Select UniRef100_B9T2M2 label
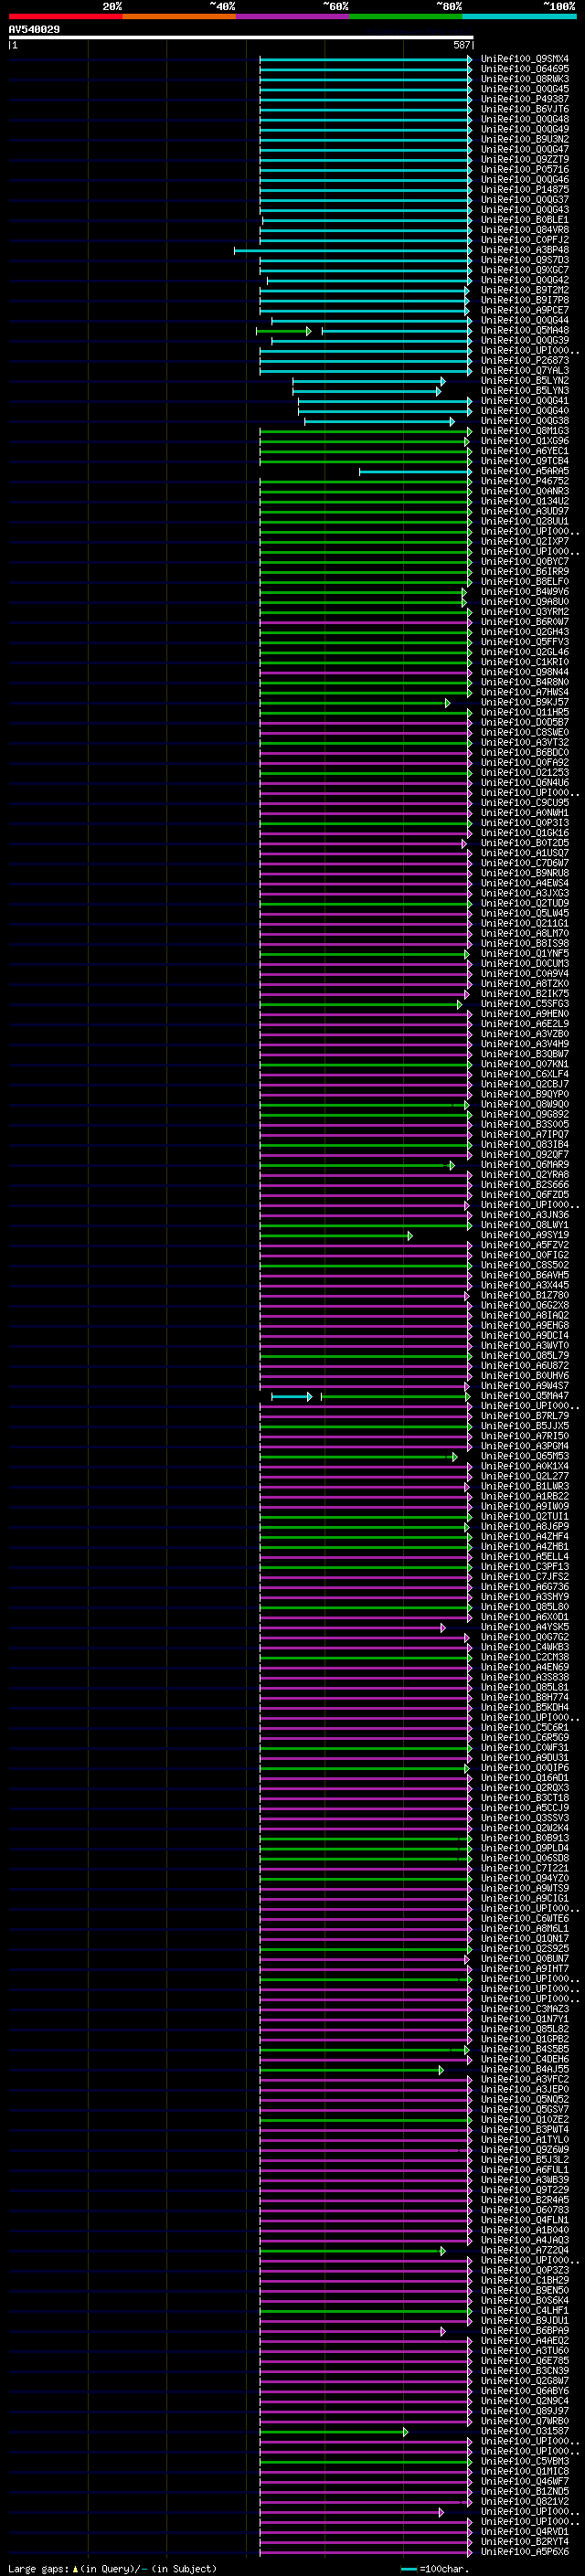This screenshot has height=2576, width=585. click(x=525, y=290)
